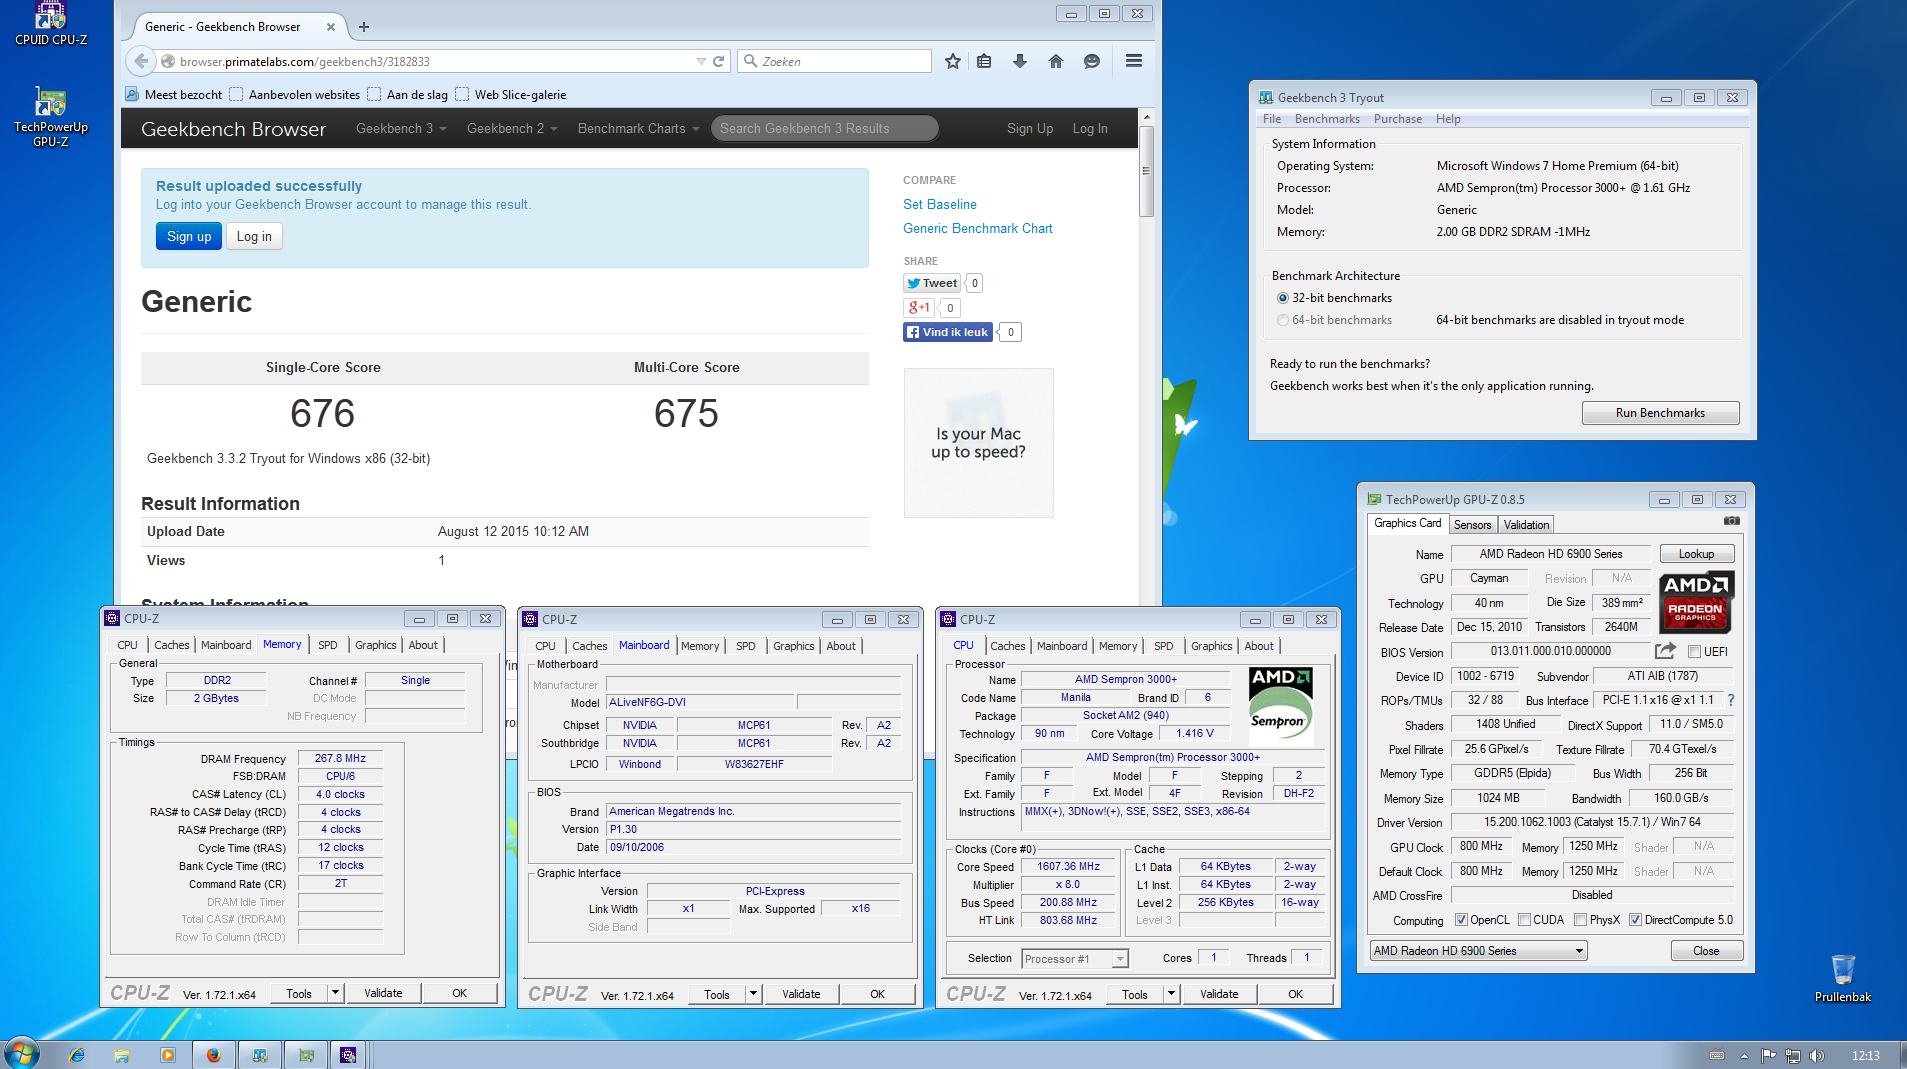Open Windows Explorer folder on taskbar
Screen dimensions: 1907x1069
click(122, 1055)
